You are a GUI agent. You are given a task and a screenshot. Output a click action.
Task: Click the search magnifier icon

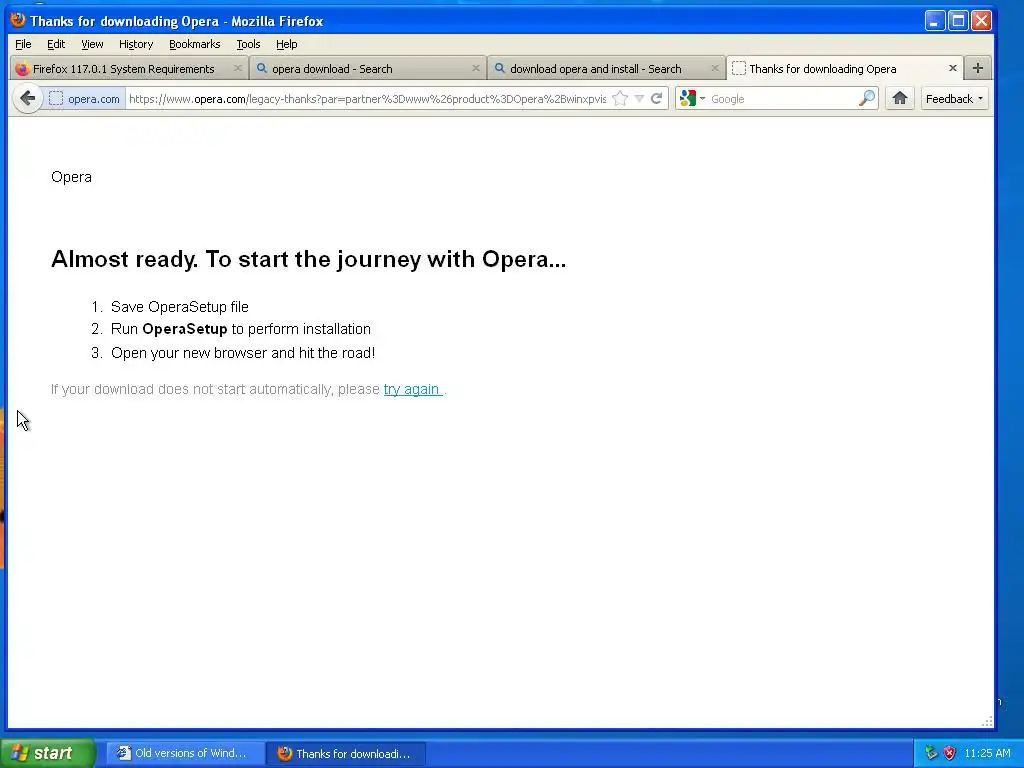click(867, 99)
